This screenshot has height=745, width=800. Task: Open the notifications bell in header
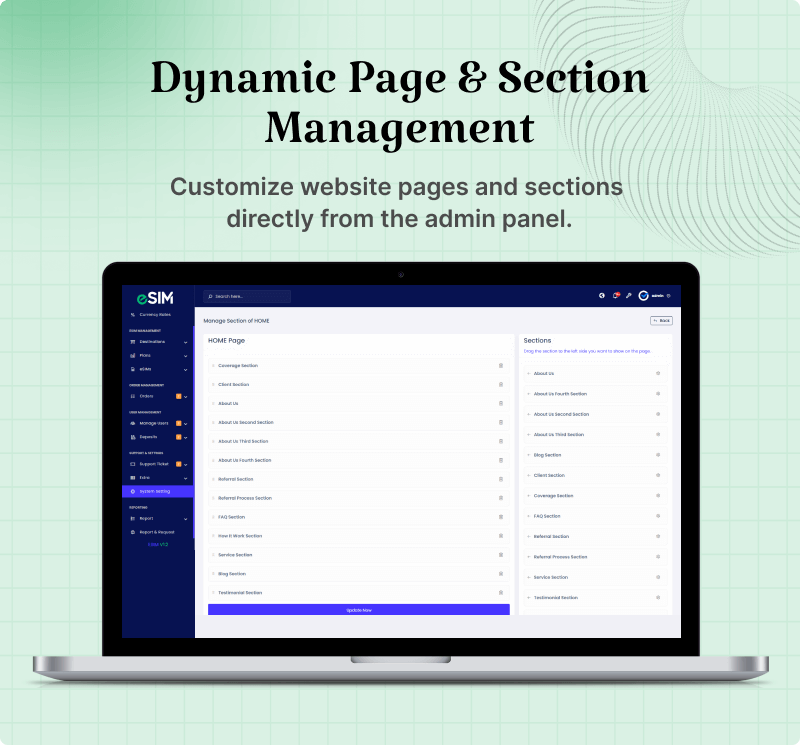[615, 296]
